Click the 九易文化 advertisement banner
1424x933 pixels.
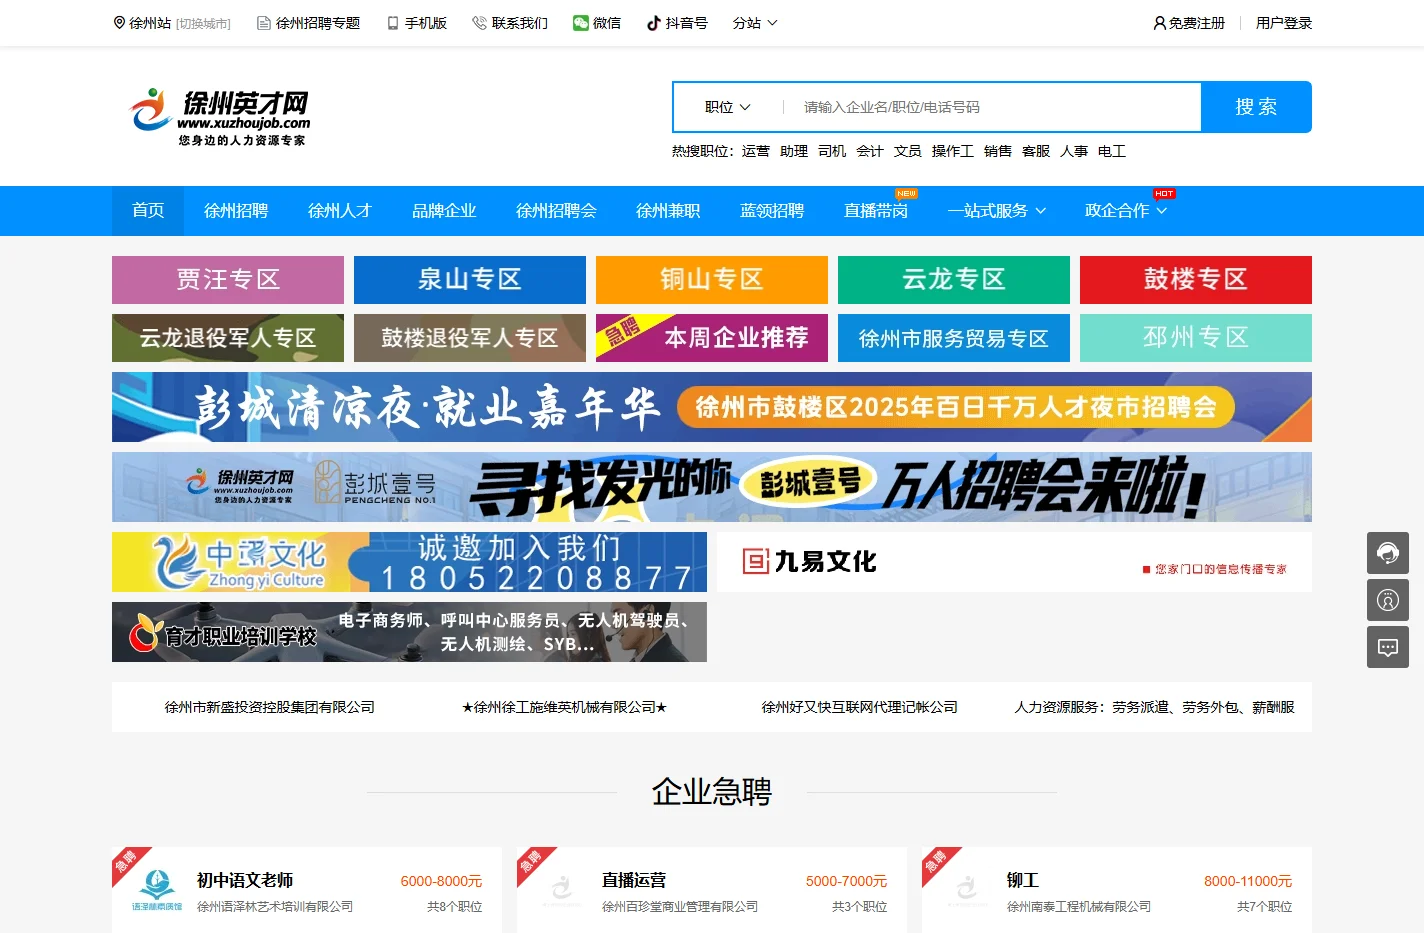tap(1014, 562)
